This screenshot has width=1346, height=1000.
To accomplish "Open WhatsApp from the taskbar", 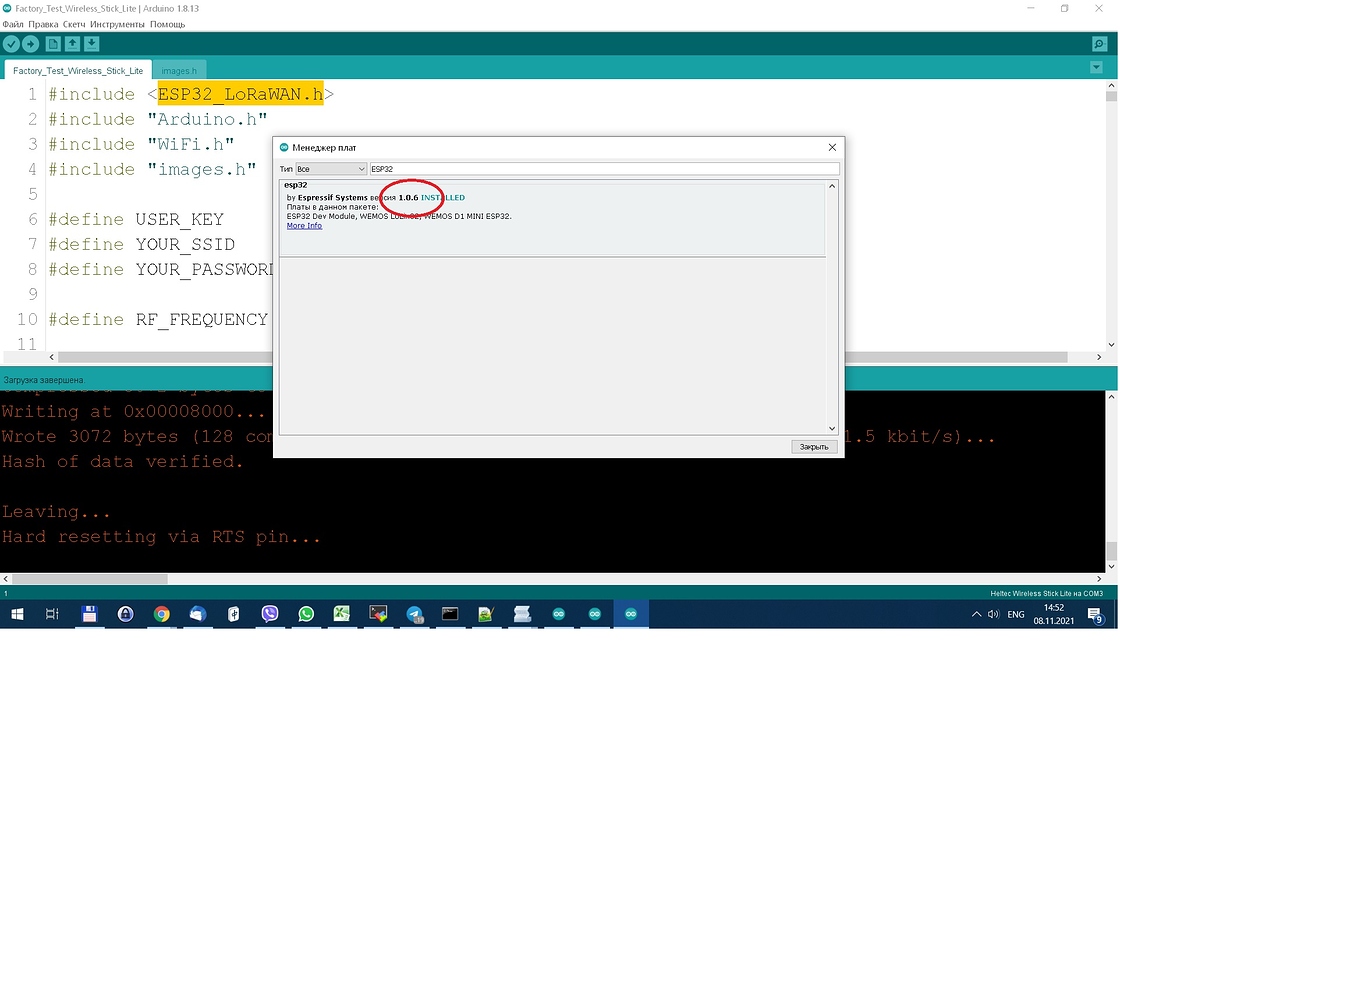I will (306, 614).
